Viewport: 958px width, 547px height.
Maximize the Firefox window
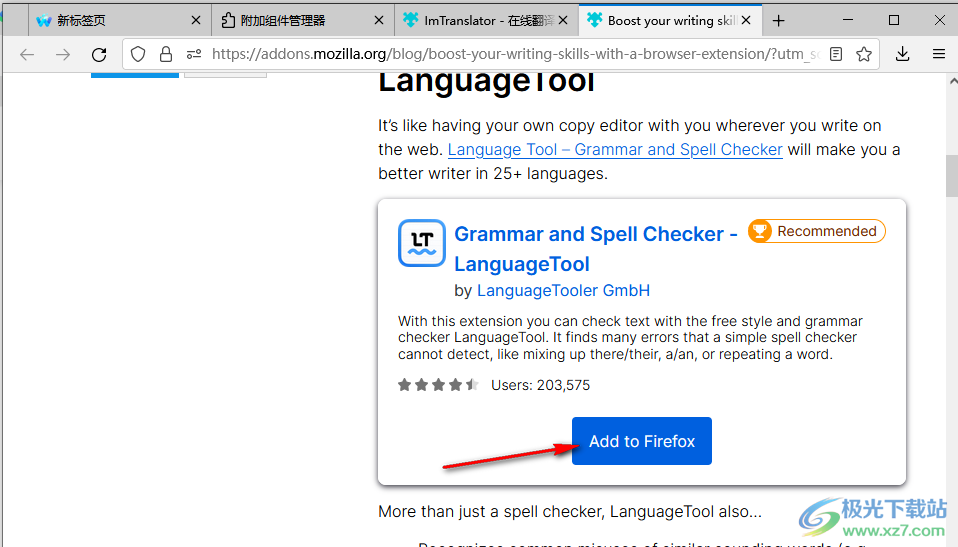894,20
